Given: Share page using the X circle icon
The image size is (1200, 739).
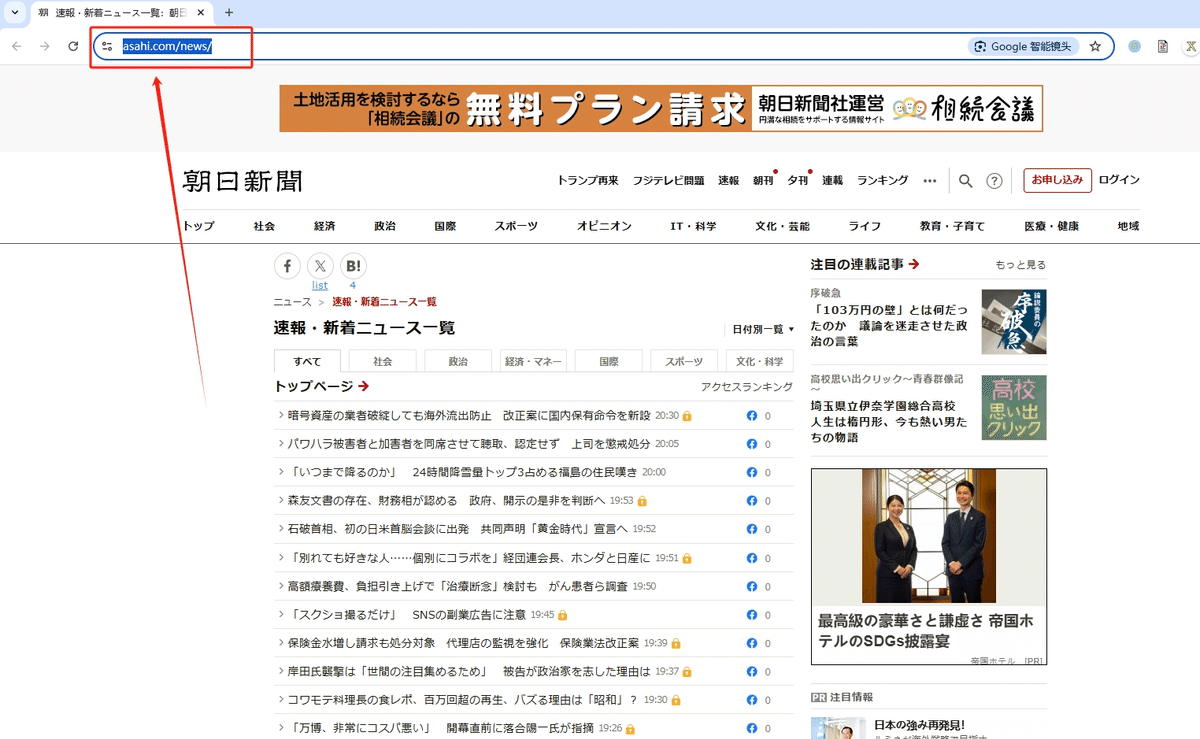Looking at the screenshot, I should point(320,265).
